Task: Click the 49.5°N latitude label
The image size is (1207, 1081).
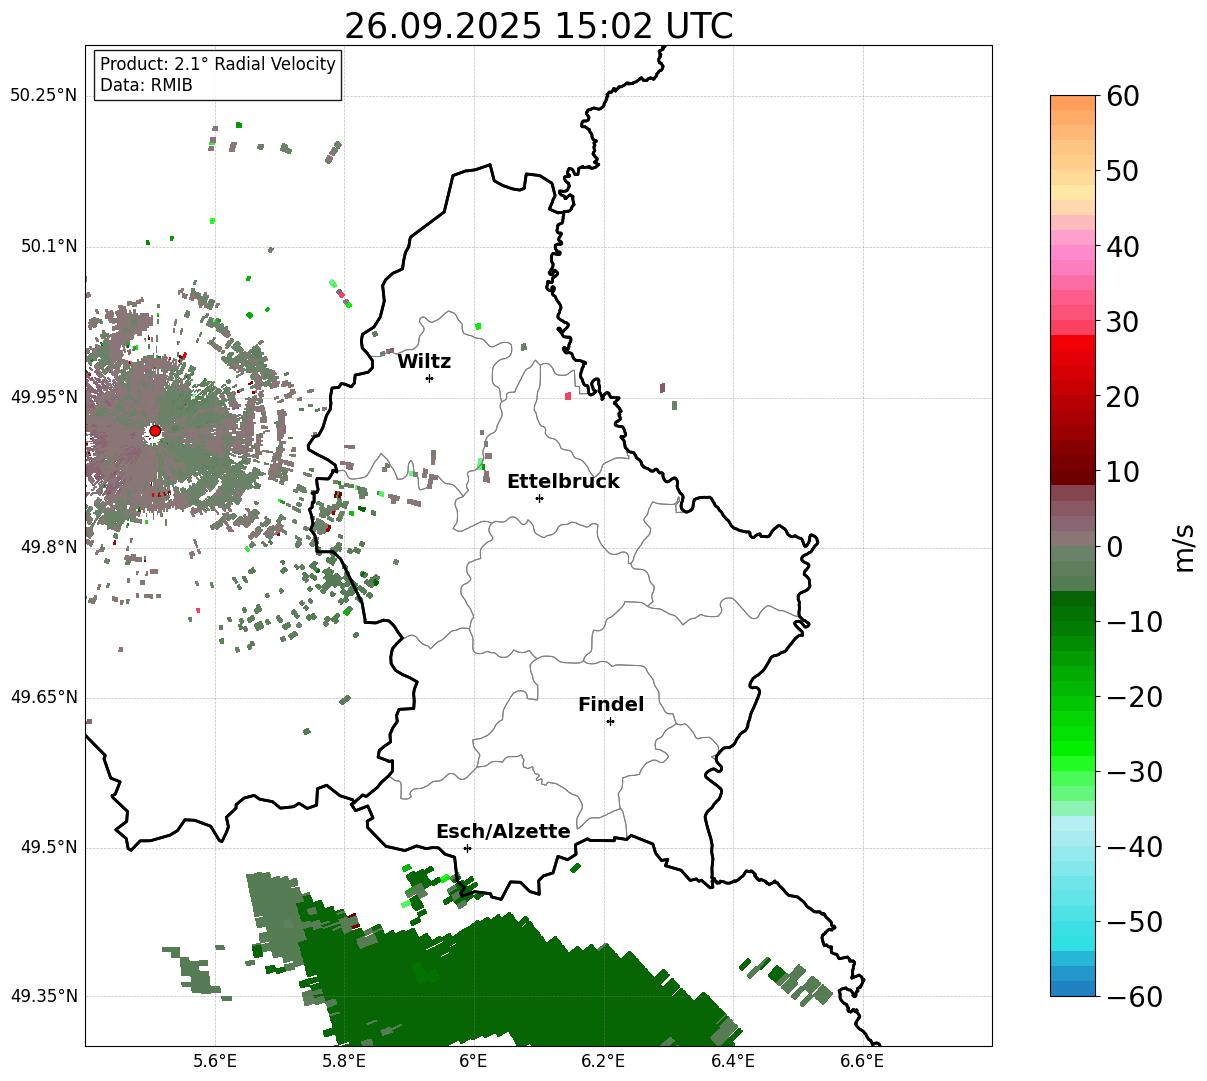Action: point(48,847)
